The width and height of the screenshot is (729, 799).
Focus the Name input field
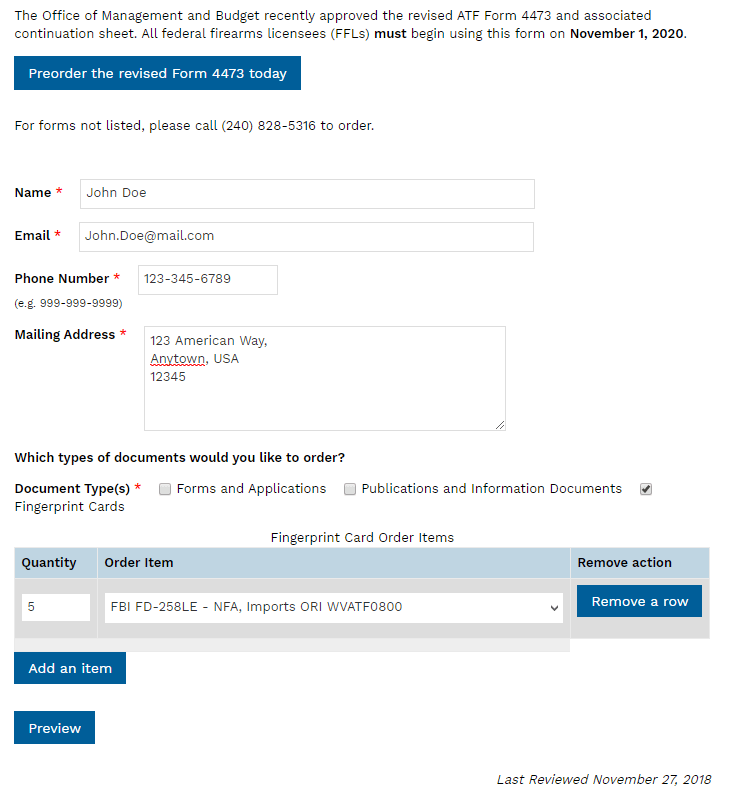point(307,194)
